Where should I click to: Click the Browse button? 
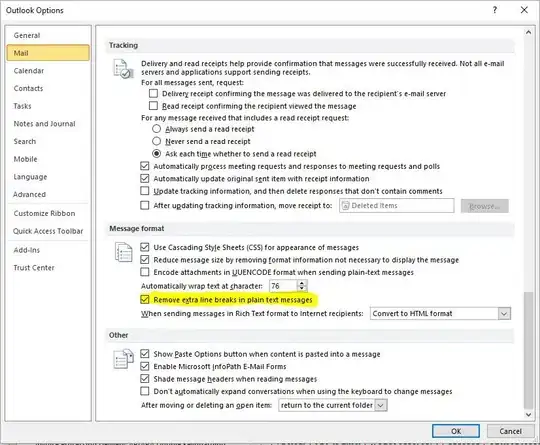(485, 206)
